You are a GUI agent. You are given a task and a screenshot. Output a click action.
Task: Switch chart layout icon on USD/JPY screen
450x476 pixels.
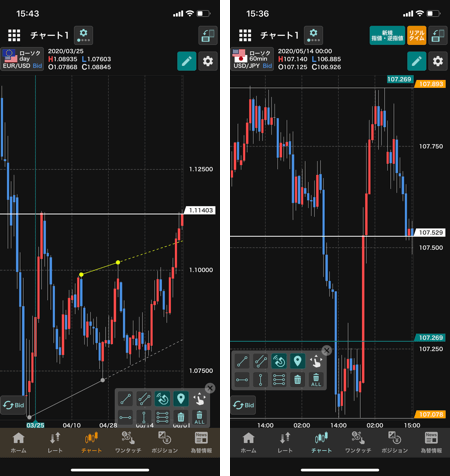point(438,35)
